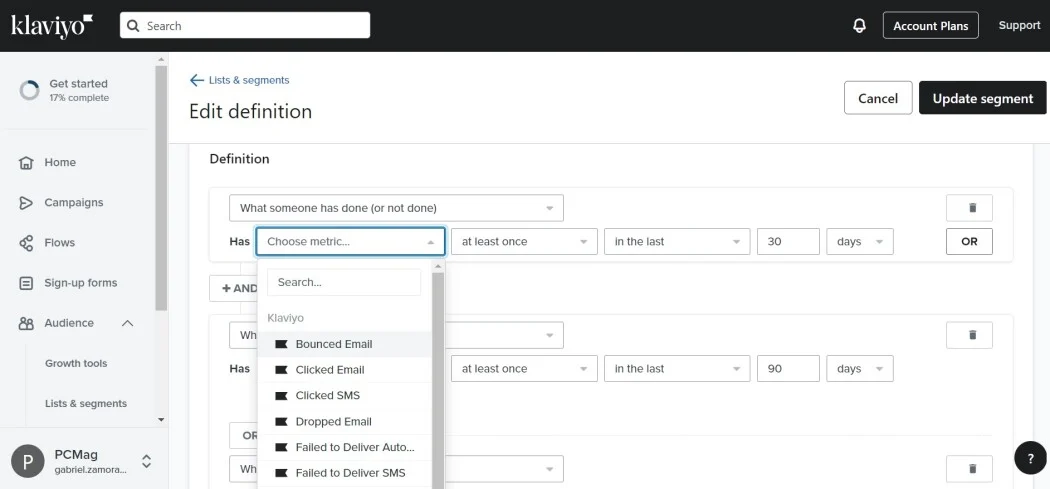Open the 'What someone has done' condition dropdown
This screenshot has height=489, width=1050.
pyautogui.click(x=396, y=208)
